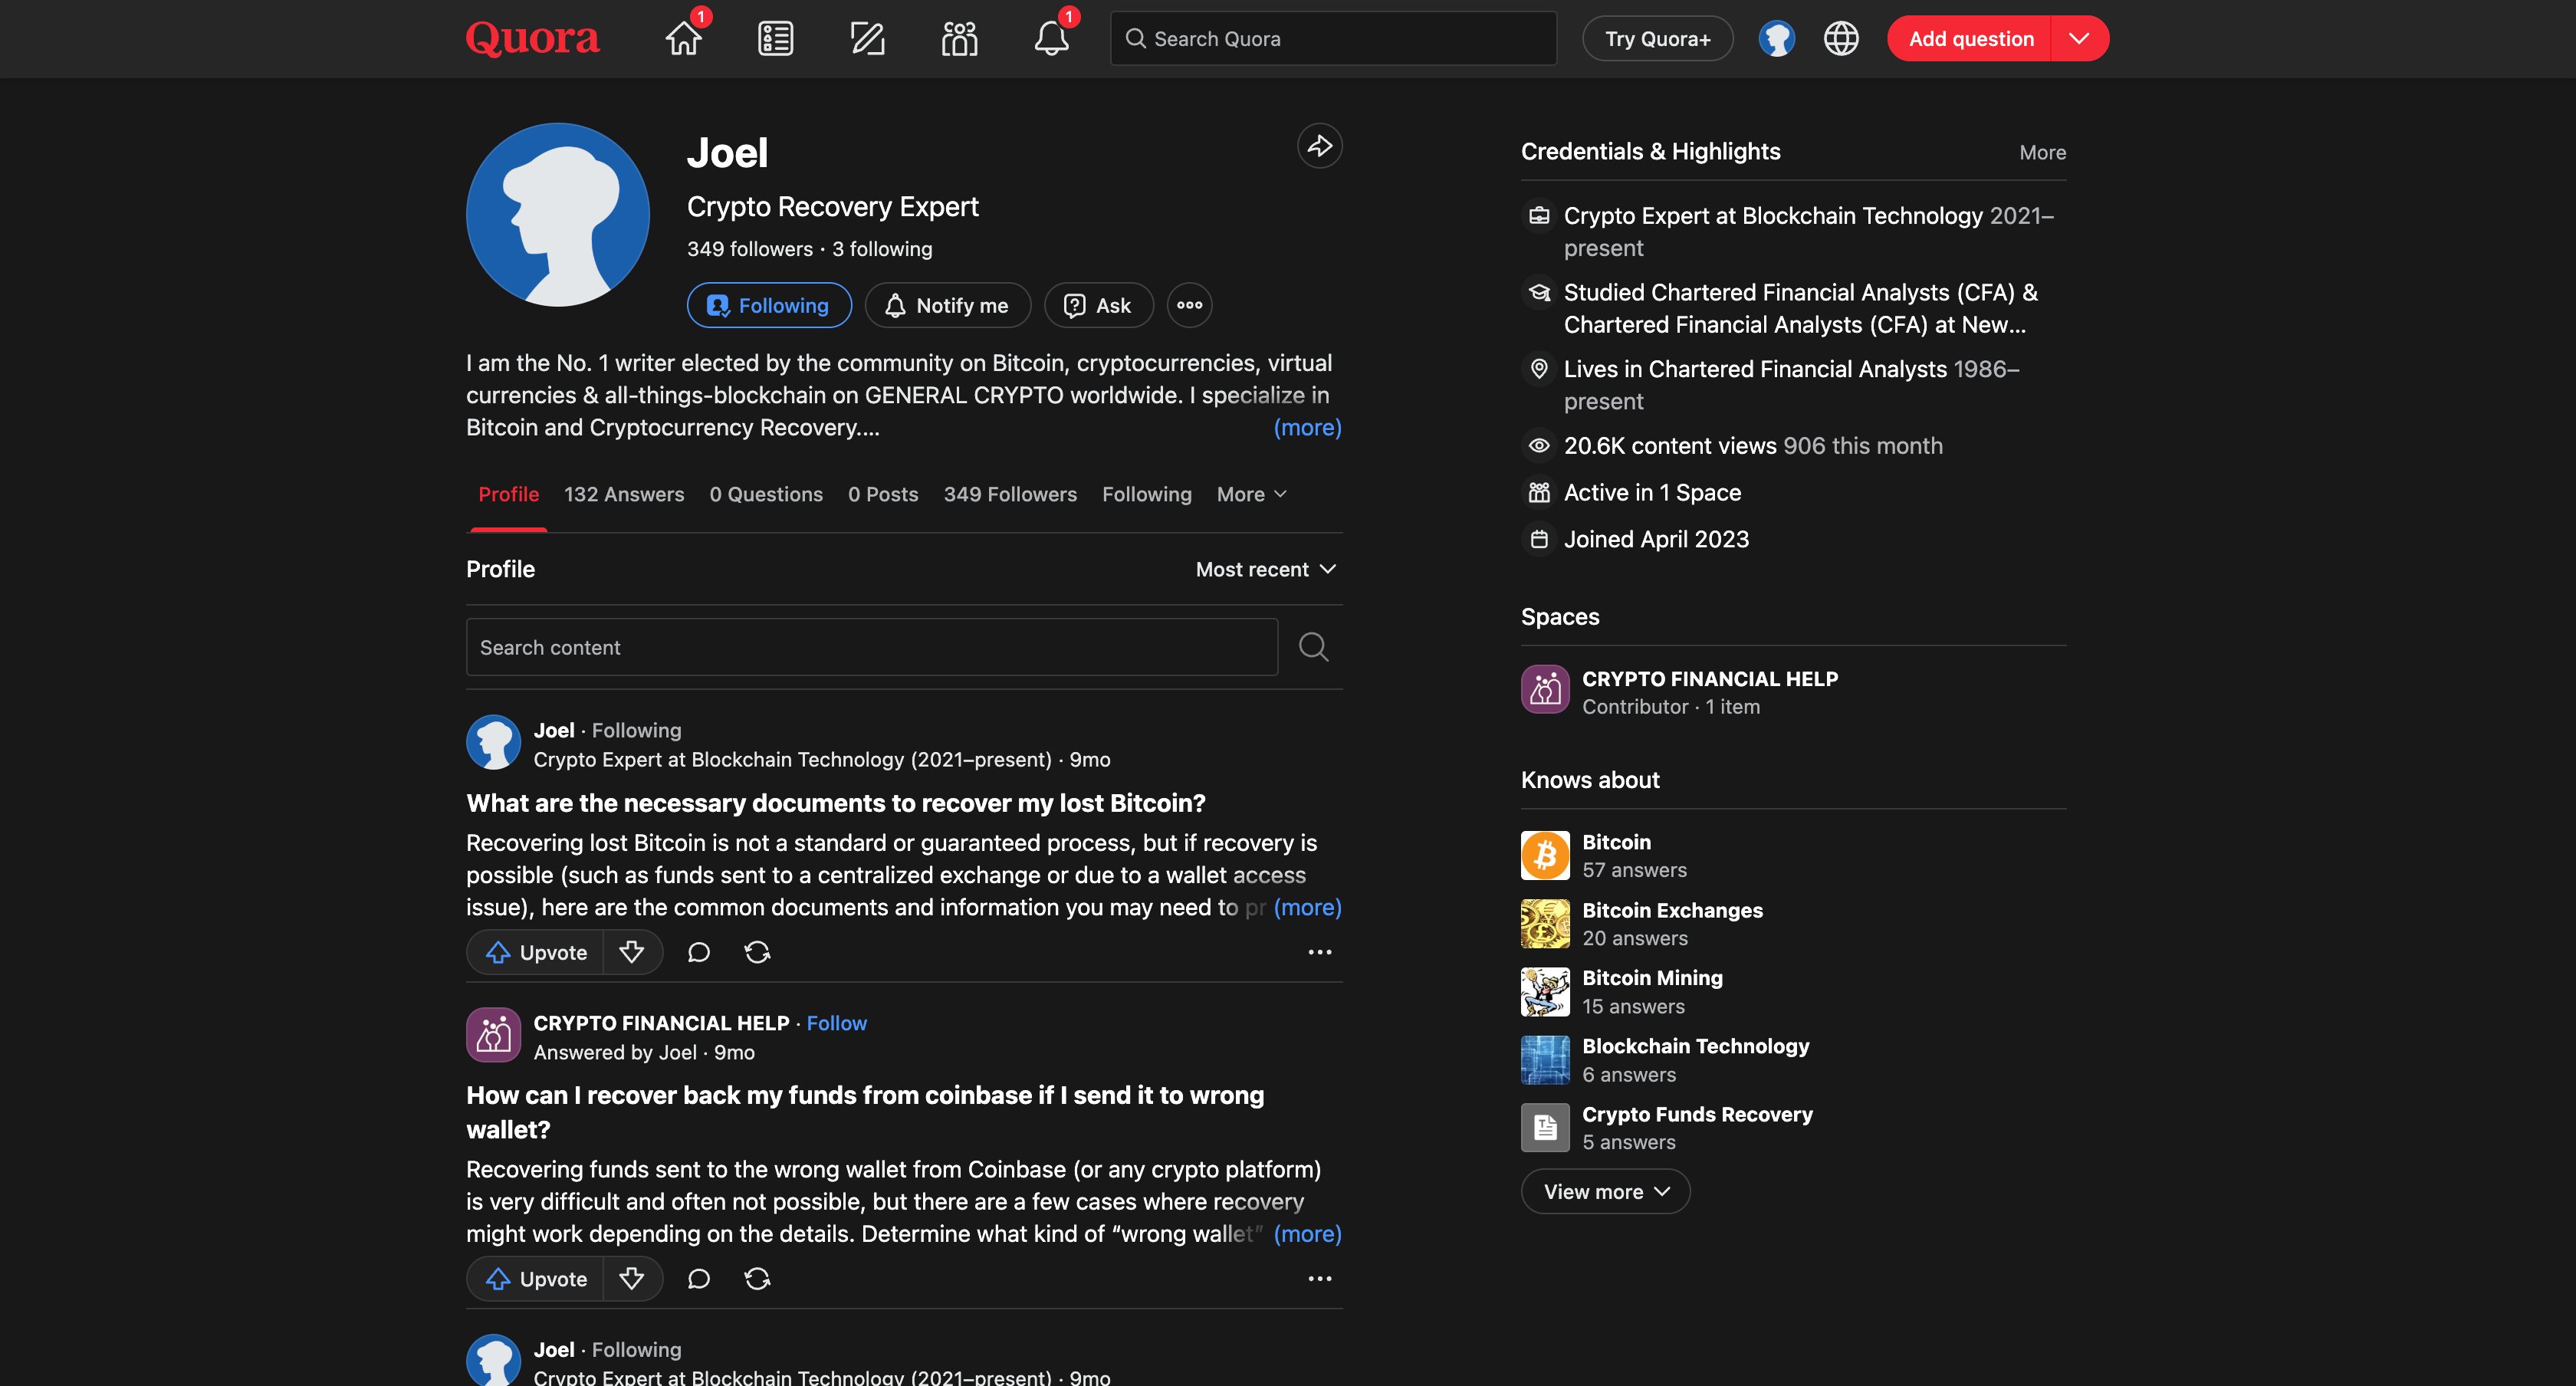
Task: Open the Notifications bell icon
Action: [1051, 38]
